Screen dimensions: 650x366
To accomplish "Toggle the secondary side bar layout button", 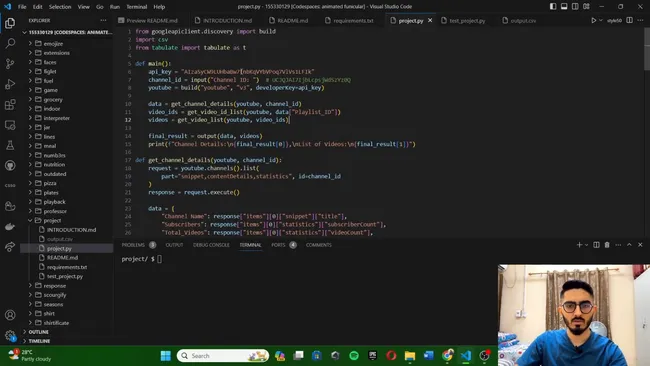I will click(575, 7).
